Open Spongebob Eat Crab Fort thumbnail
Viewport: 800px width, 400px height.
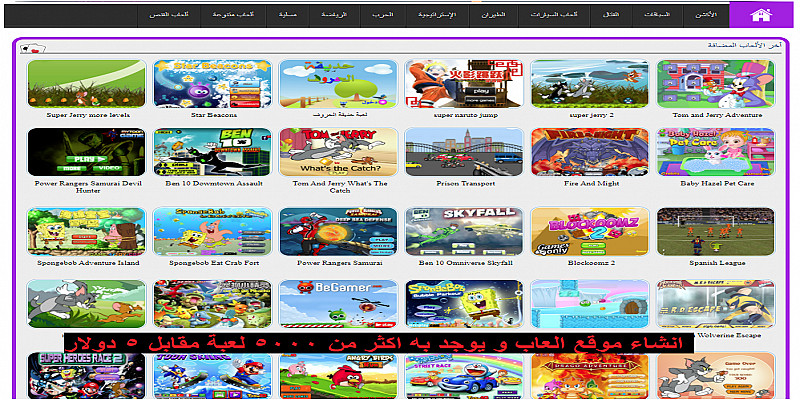(x=212, y=231)
